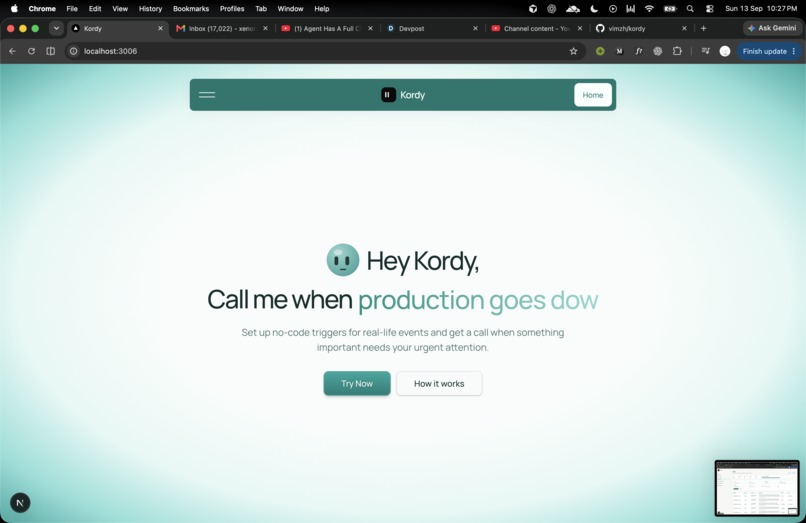Click the Kordy face mascot icon
Image resolution: width=806 pixels, height=523 pixels.
343,260
